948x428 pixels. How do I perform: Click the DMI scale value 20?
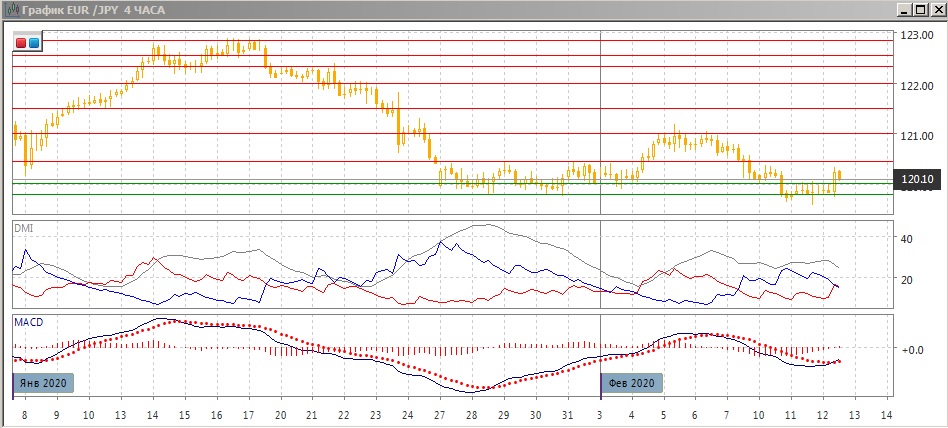[x=908, y=280]
